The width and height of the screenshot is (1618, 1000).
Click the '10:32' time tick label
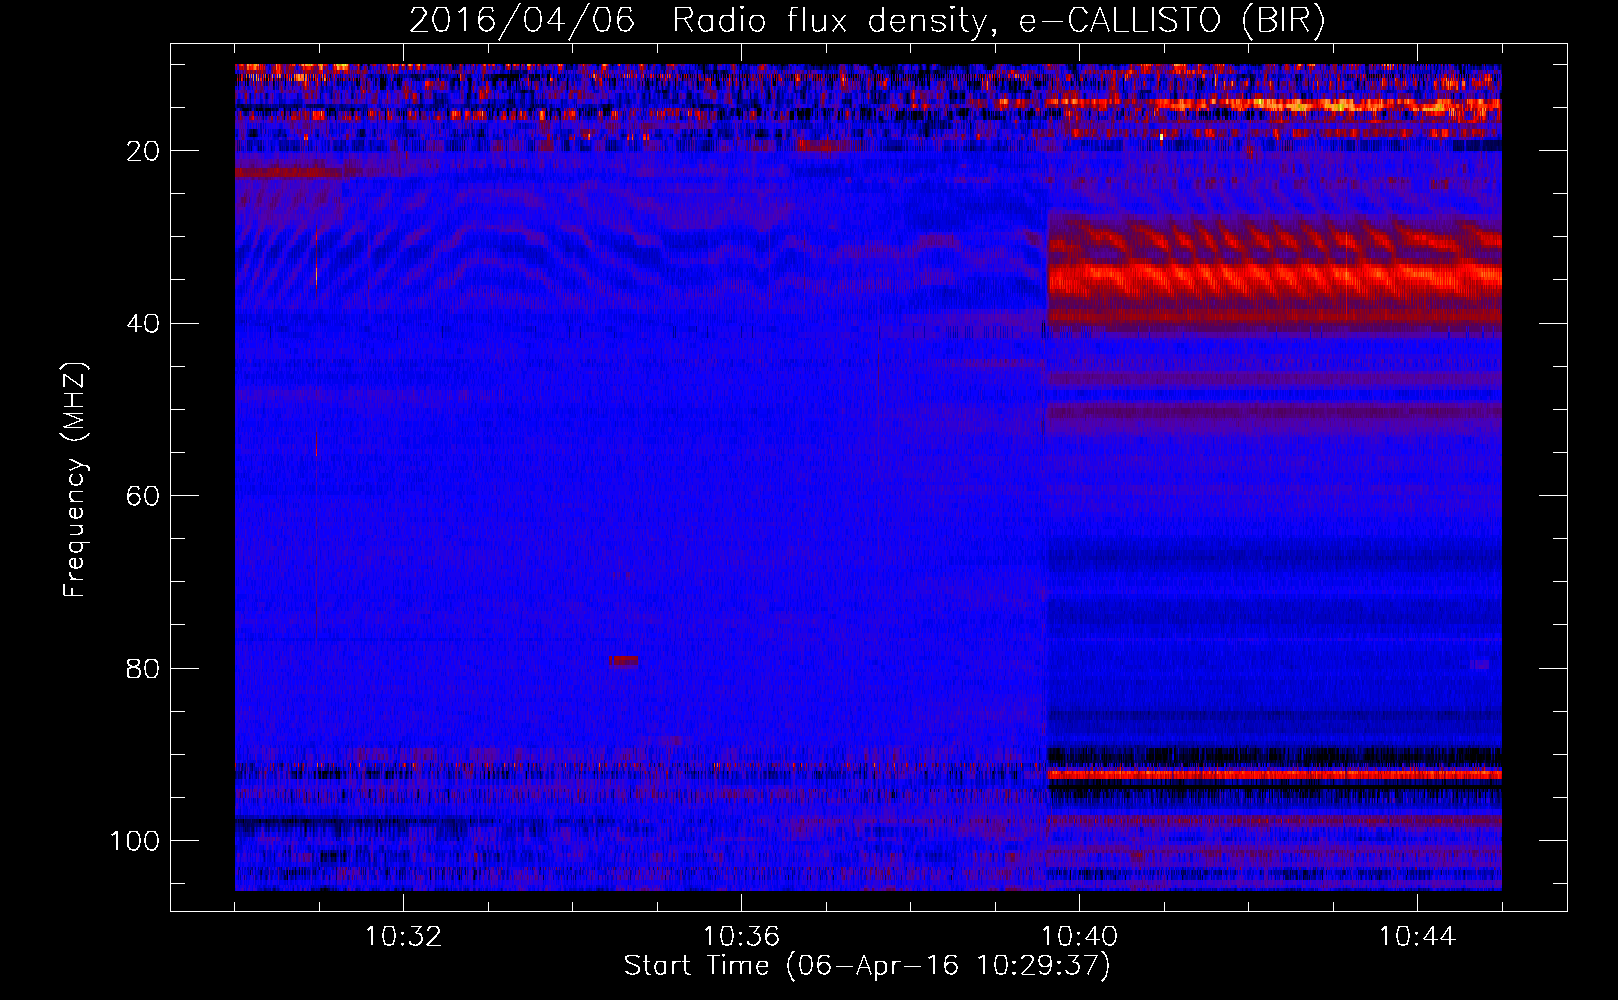pos(403,937)
